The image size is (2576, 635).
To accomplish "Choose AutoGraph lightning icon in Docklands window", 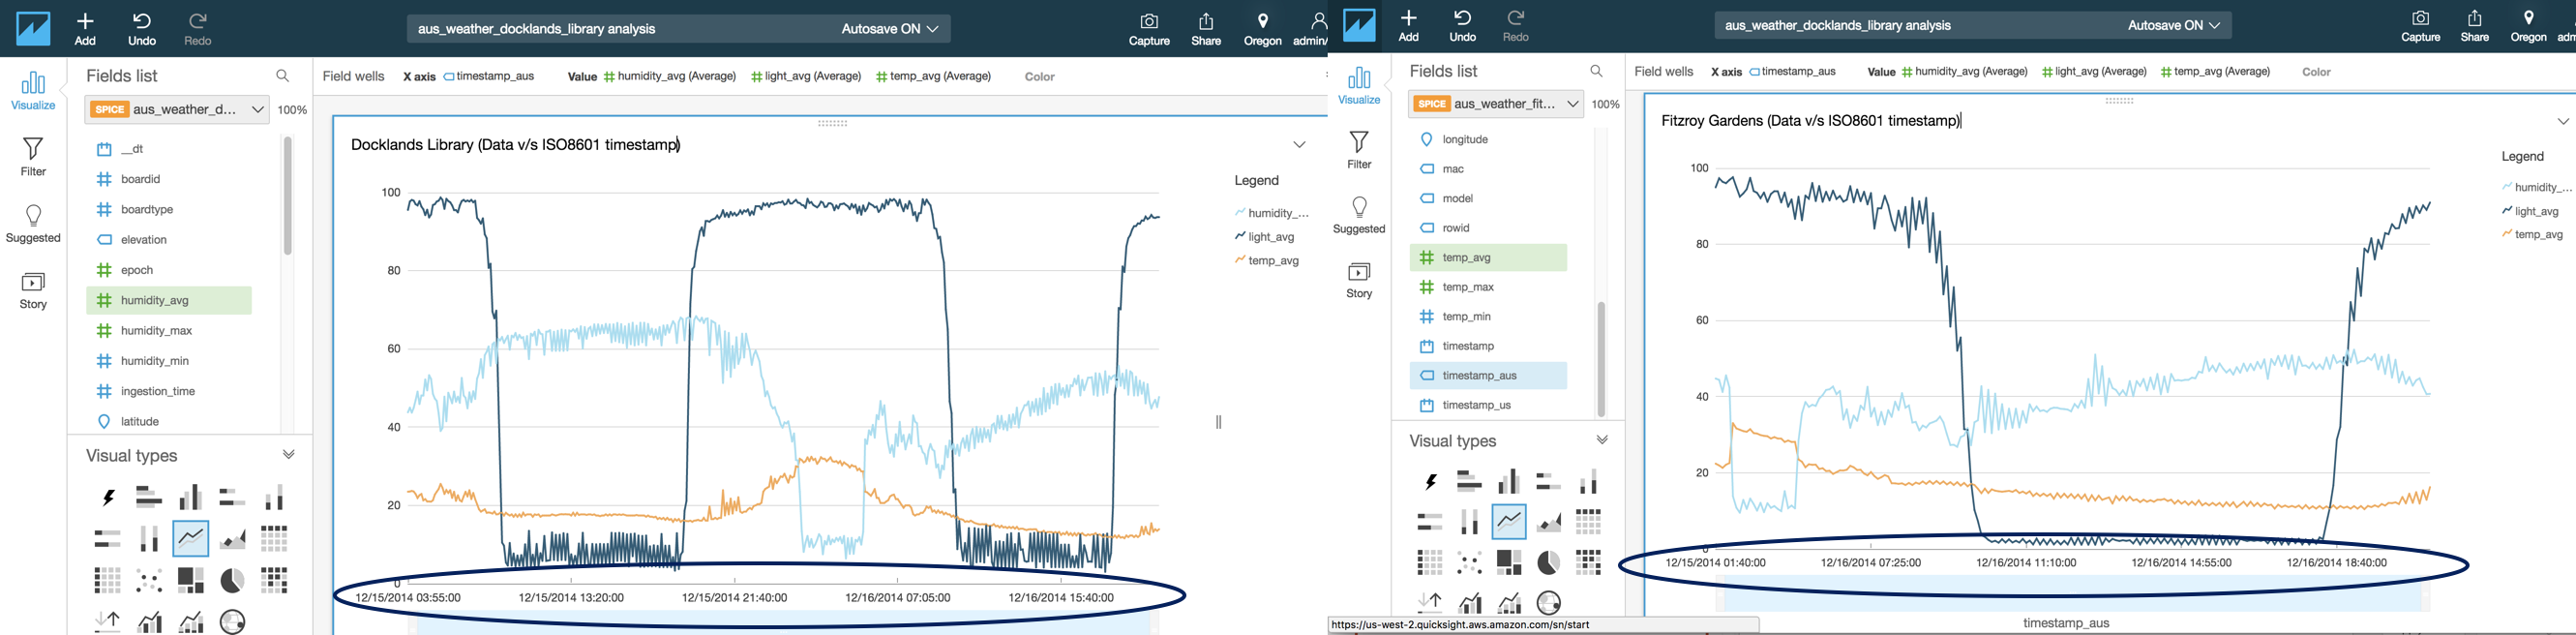I will point(108,497).
